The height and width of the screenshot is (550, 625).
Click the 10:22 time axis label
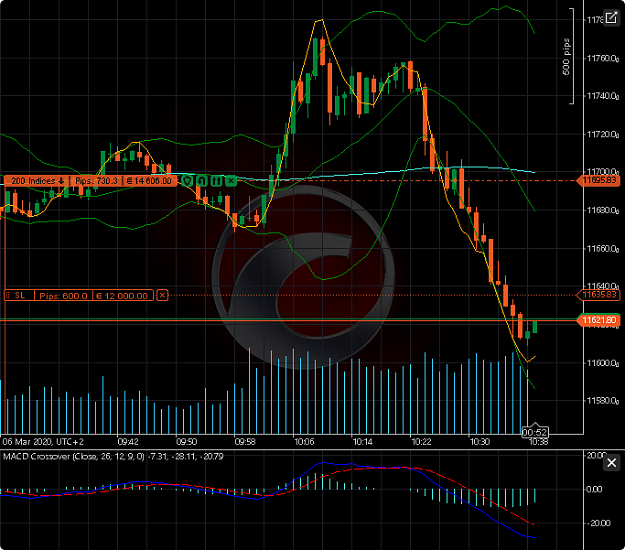(x=421, y=442)
